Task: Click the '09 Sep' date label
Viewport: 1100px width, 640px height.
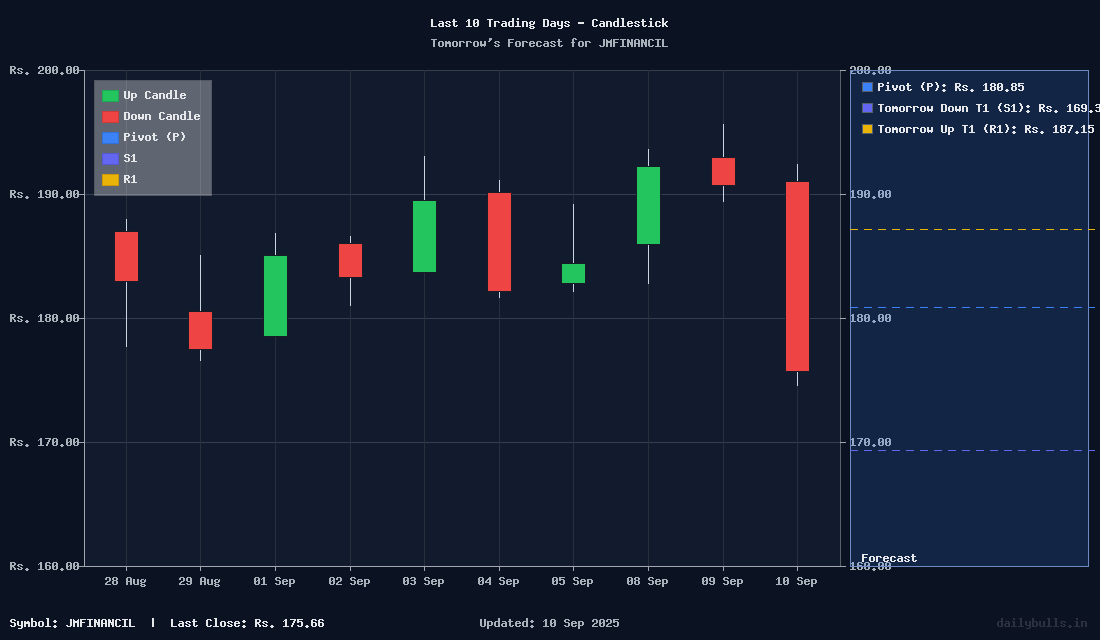Action: coord(722,581)
